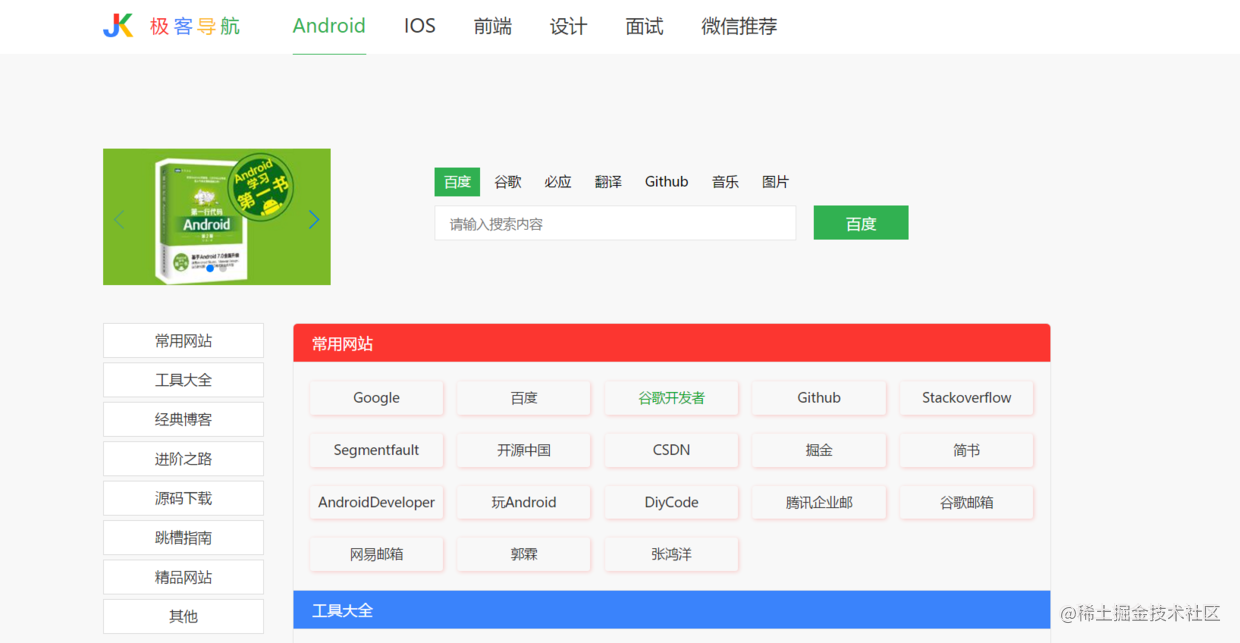
Task: Open the AndroidDeveloper link
Action: point(376,502)
